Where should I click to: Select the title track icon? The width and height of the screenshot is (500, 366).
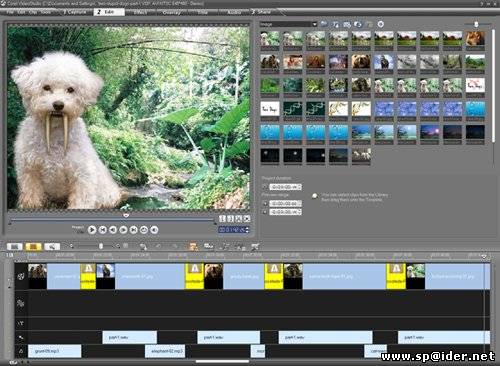tap(21, 323)
